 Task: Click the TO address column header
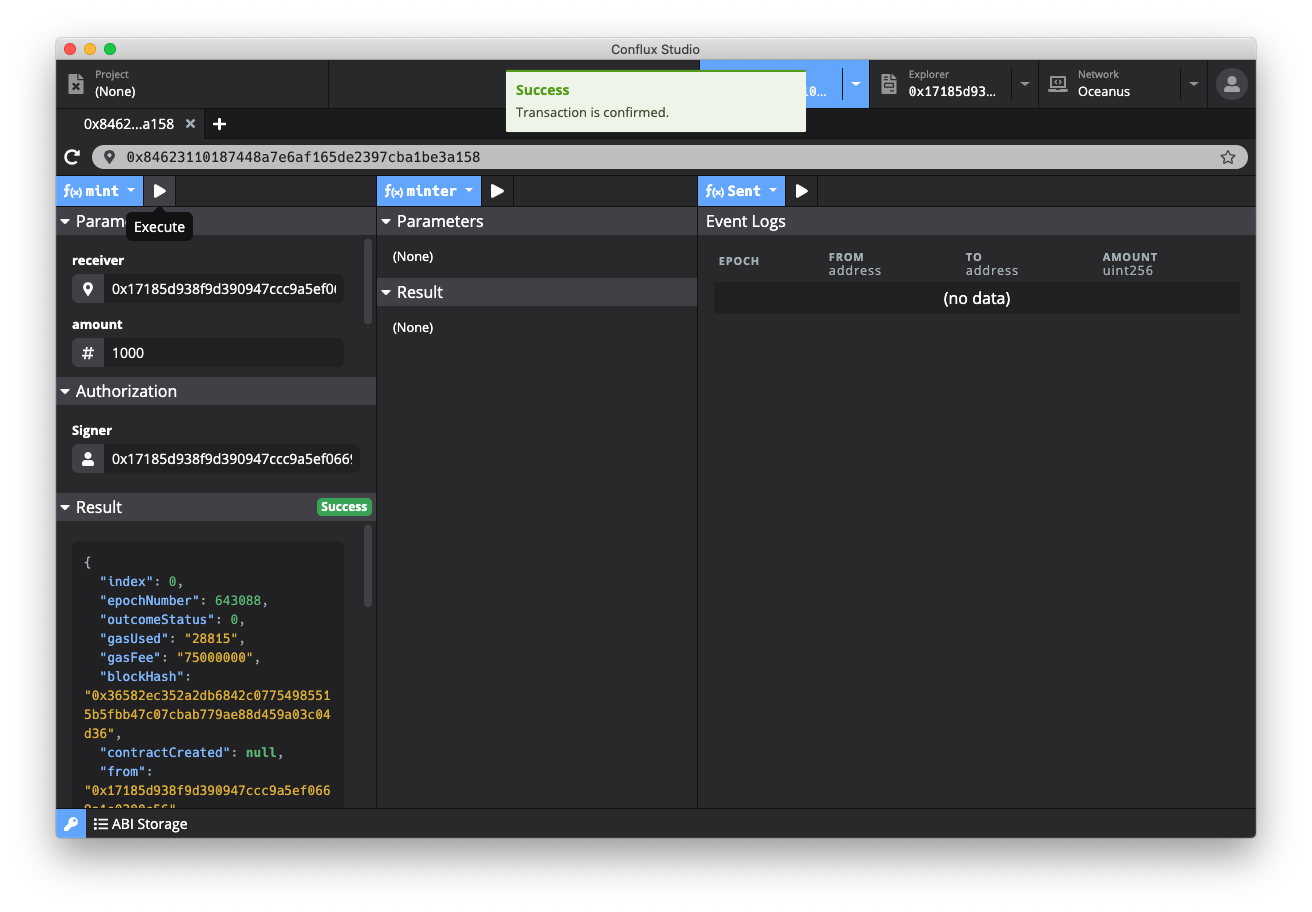pos(991,264)
